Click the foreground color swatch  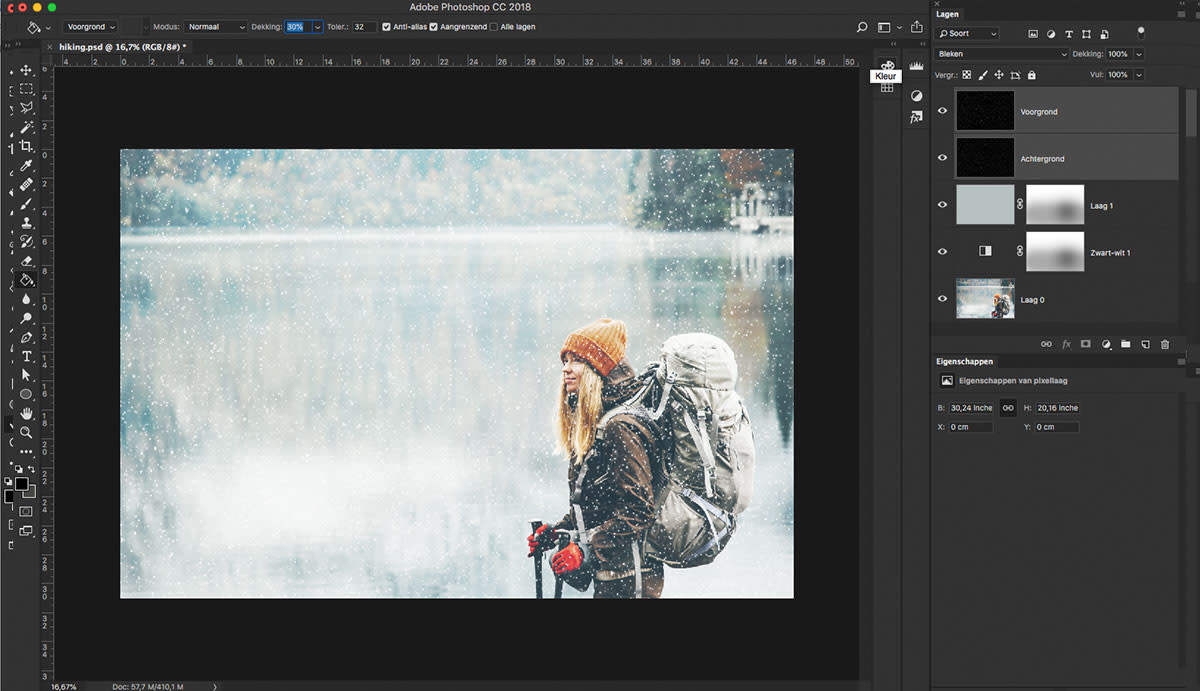click(x=21, y=484)
